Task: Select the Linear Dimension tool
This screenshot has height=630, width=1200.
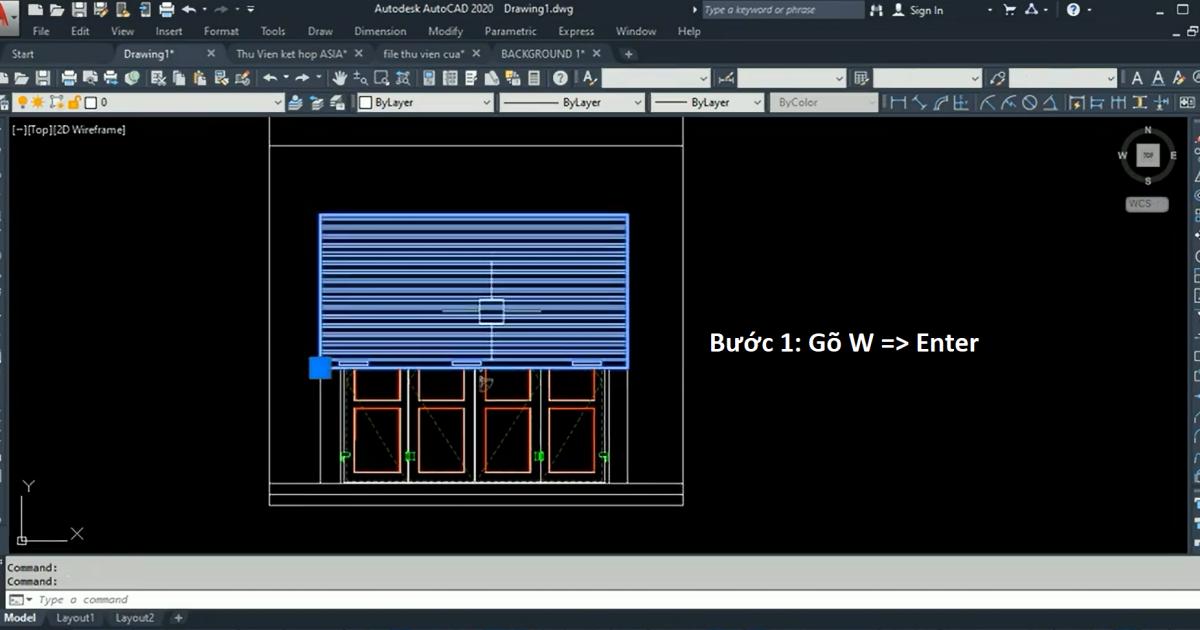Action: point(897,102)
